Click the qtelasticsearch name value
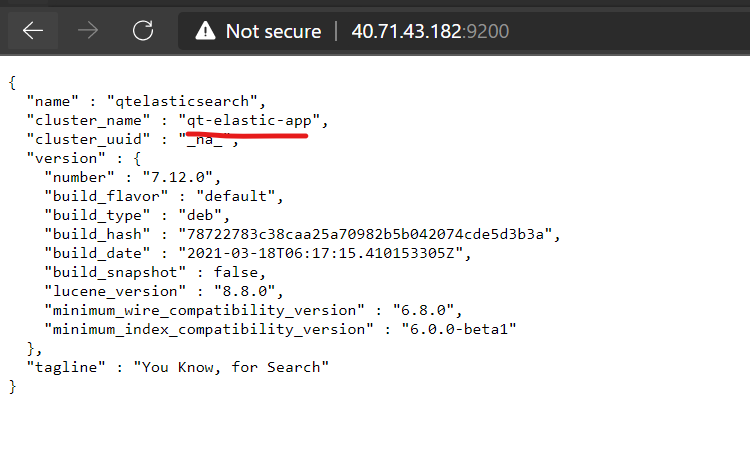 [182, 101]
